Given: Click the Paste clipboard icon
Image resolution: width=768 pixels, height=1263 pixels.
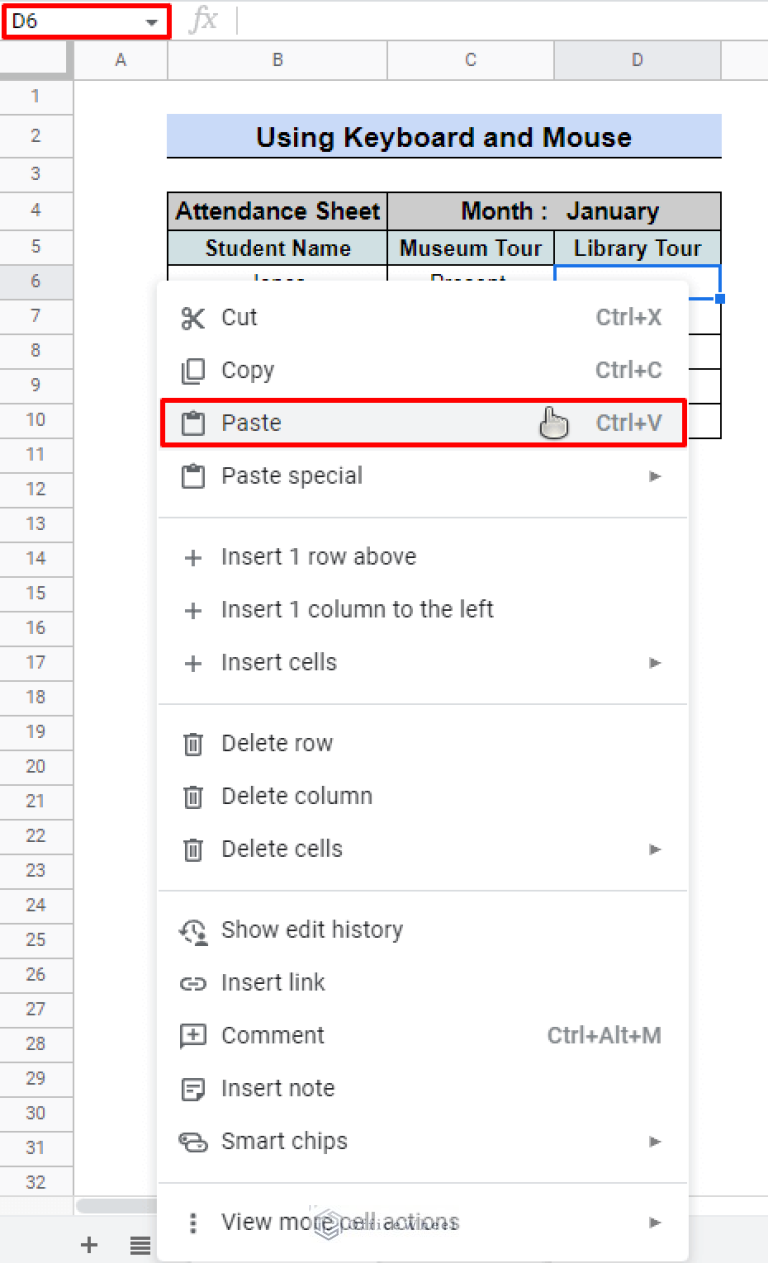Looking at the screenshot, I should click(x=193, y=422).
